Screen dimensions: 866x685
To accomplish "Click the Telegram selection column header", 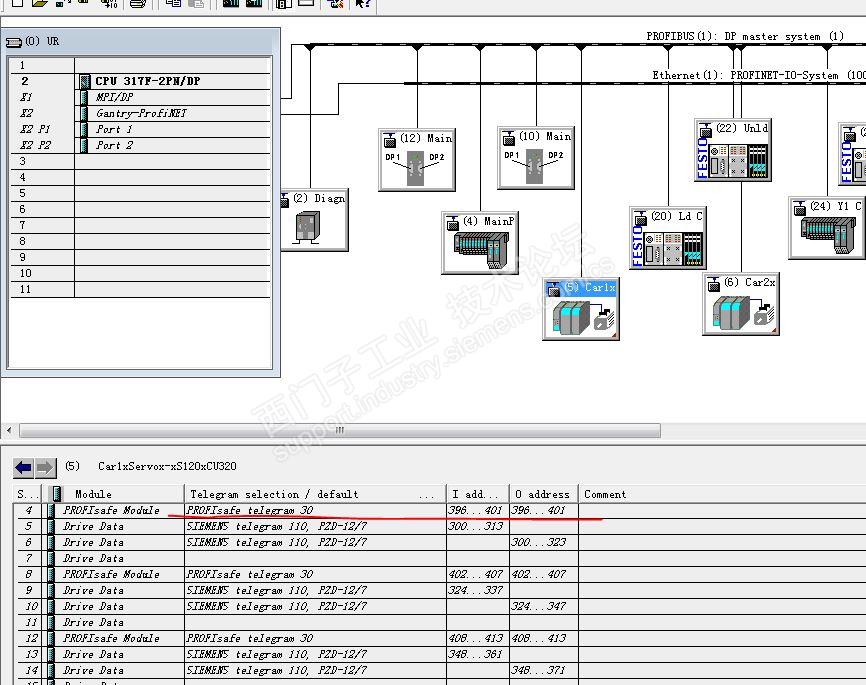I will (x=274, y=494).
